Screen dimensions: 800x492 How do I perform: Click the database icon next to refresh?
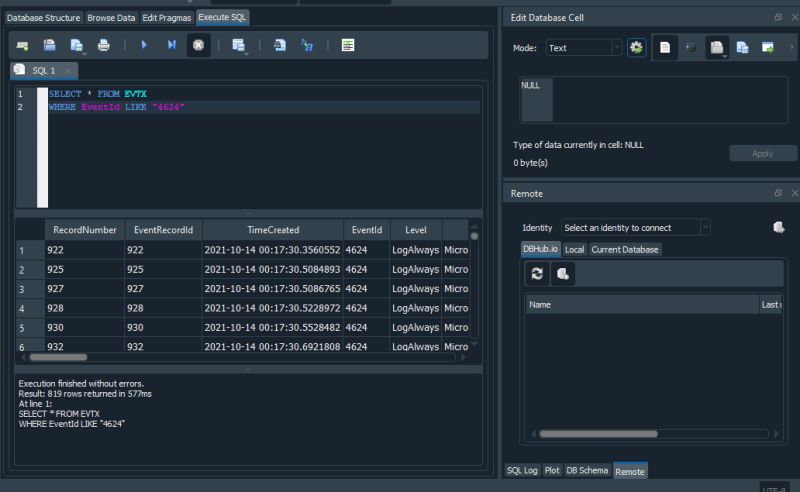coord(563,274)
